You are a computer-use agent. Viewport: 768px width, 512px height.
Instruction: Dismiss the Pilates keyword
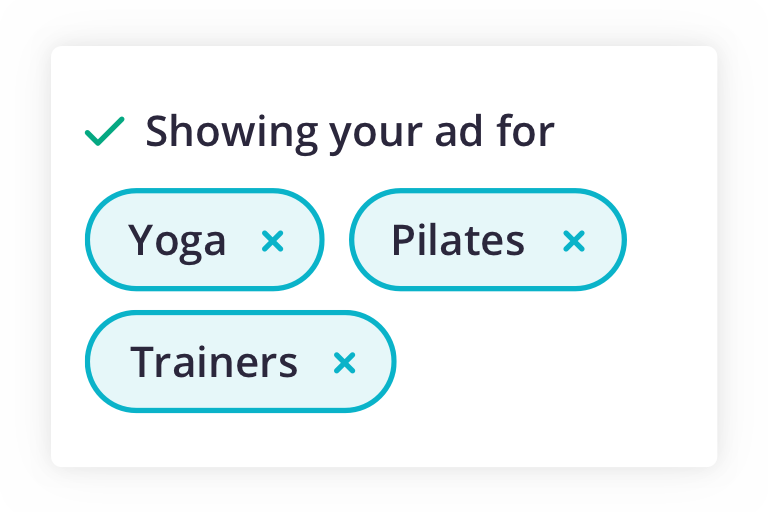(573, 241)
